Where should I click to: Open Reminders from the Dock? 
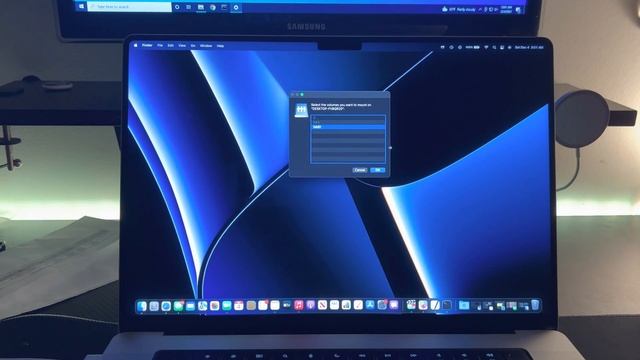point(263,306)
